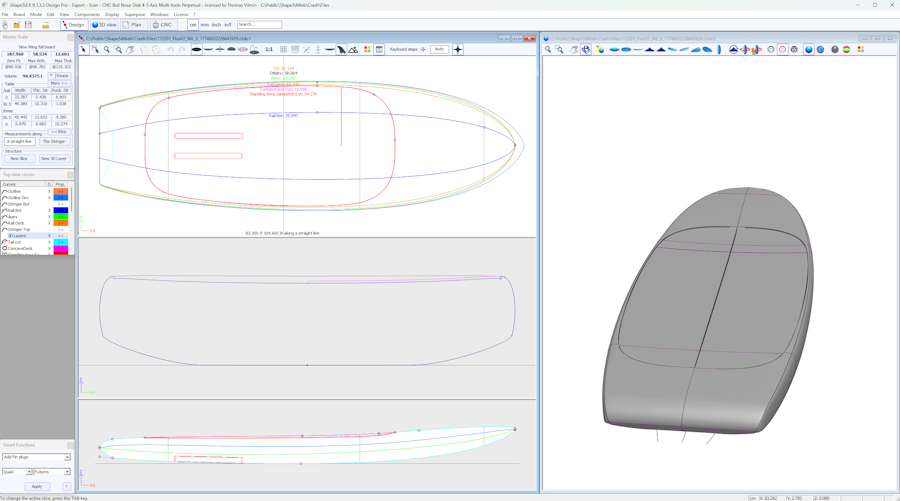This screenshot has width=900, height=501.
Task: Open the Add Fin plugs dropdown
Action: point(36,457)
